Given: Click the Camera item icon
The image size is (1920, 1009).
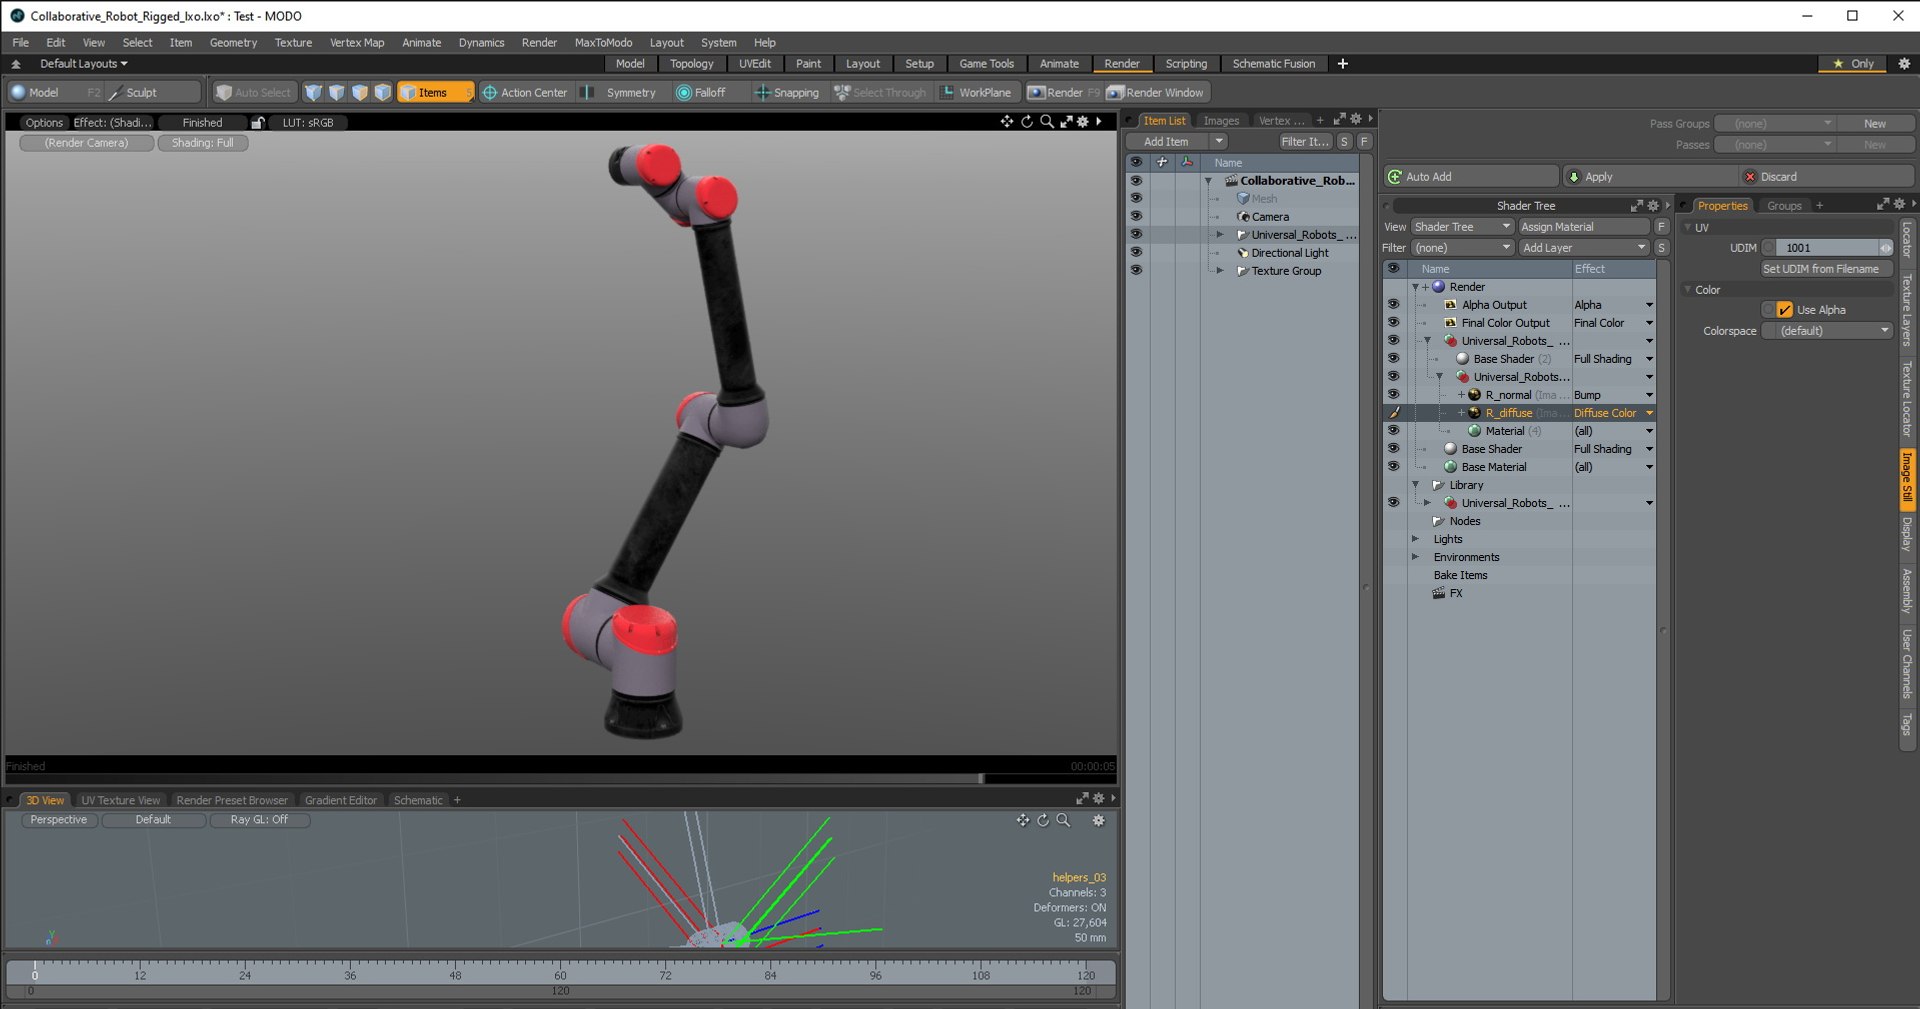Looking at the screenshot, I should (1243, 216).
